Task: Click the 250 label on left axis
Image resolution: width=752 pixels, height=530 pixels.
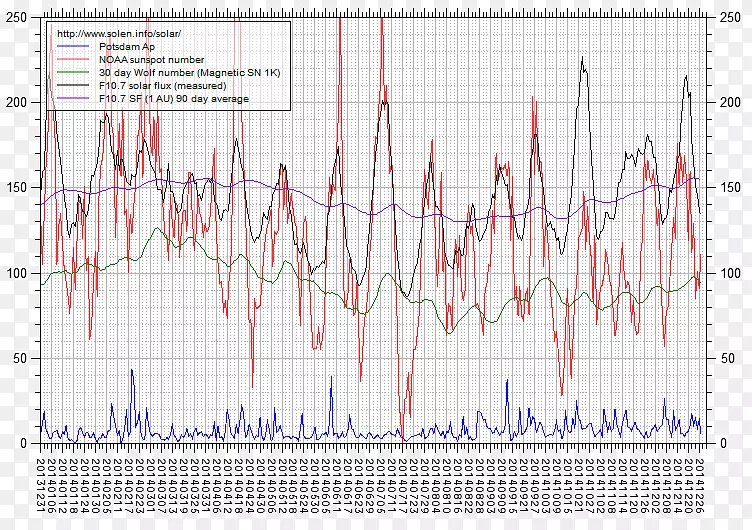Action: click(x=19, y=17)
